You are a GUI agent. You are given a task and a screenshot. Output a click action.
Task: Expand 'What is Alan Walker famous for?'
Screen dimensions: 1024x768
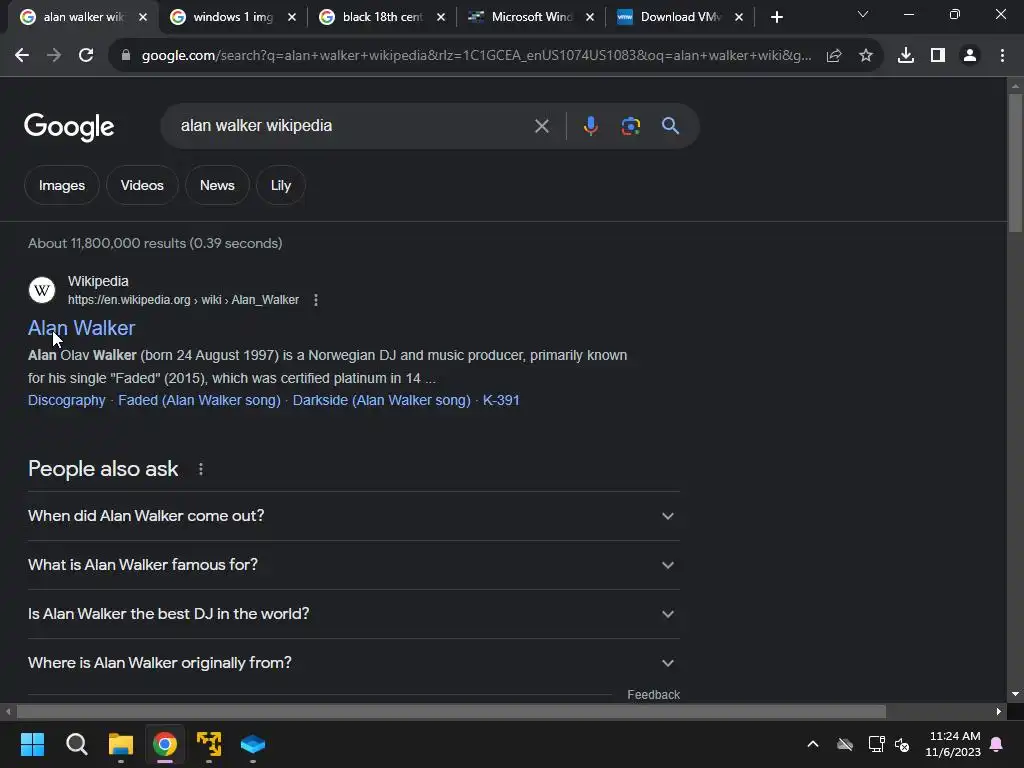[353, 565]
